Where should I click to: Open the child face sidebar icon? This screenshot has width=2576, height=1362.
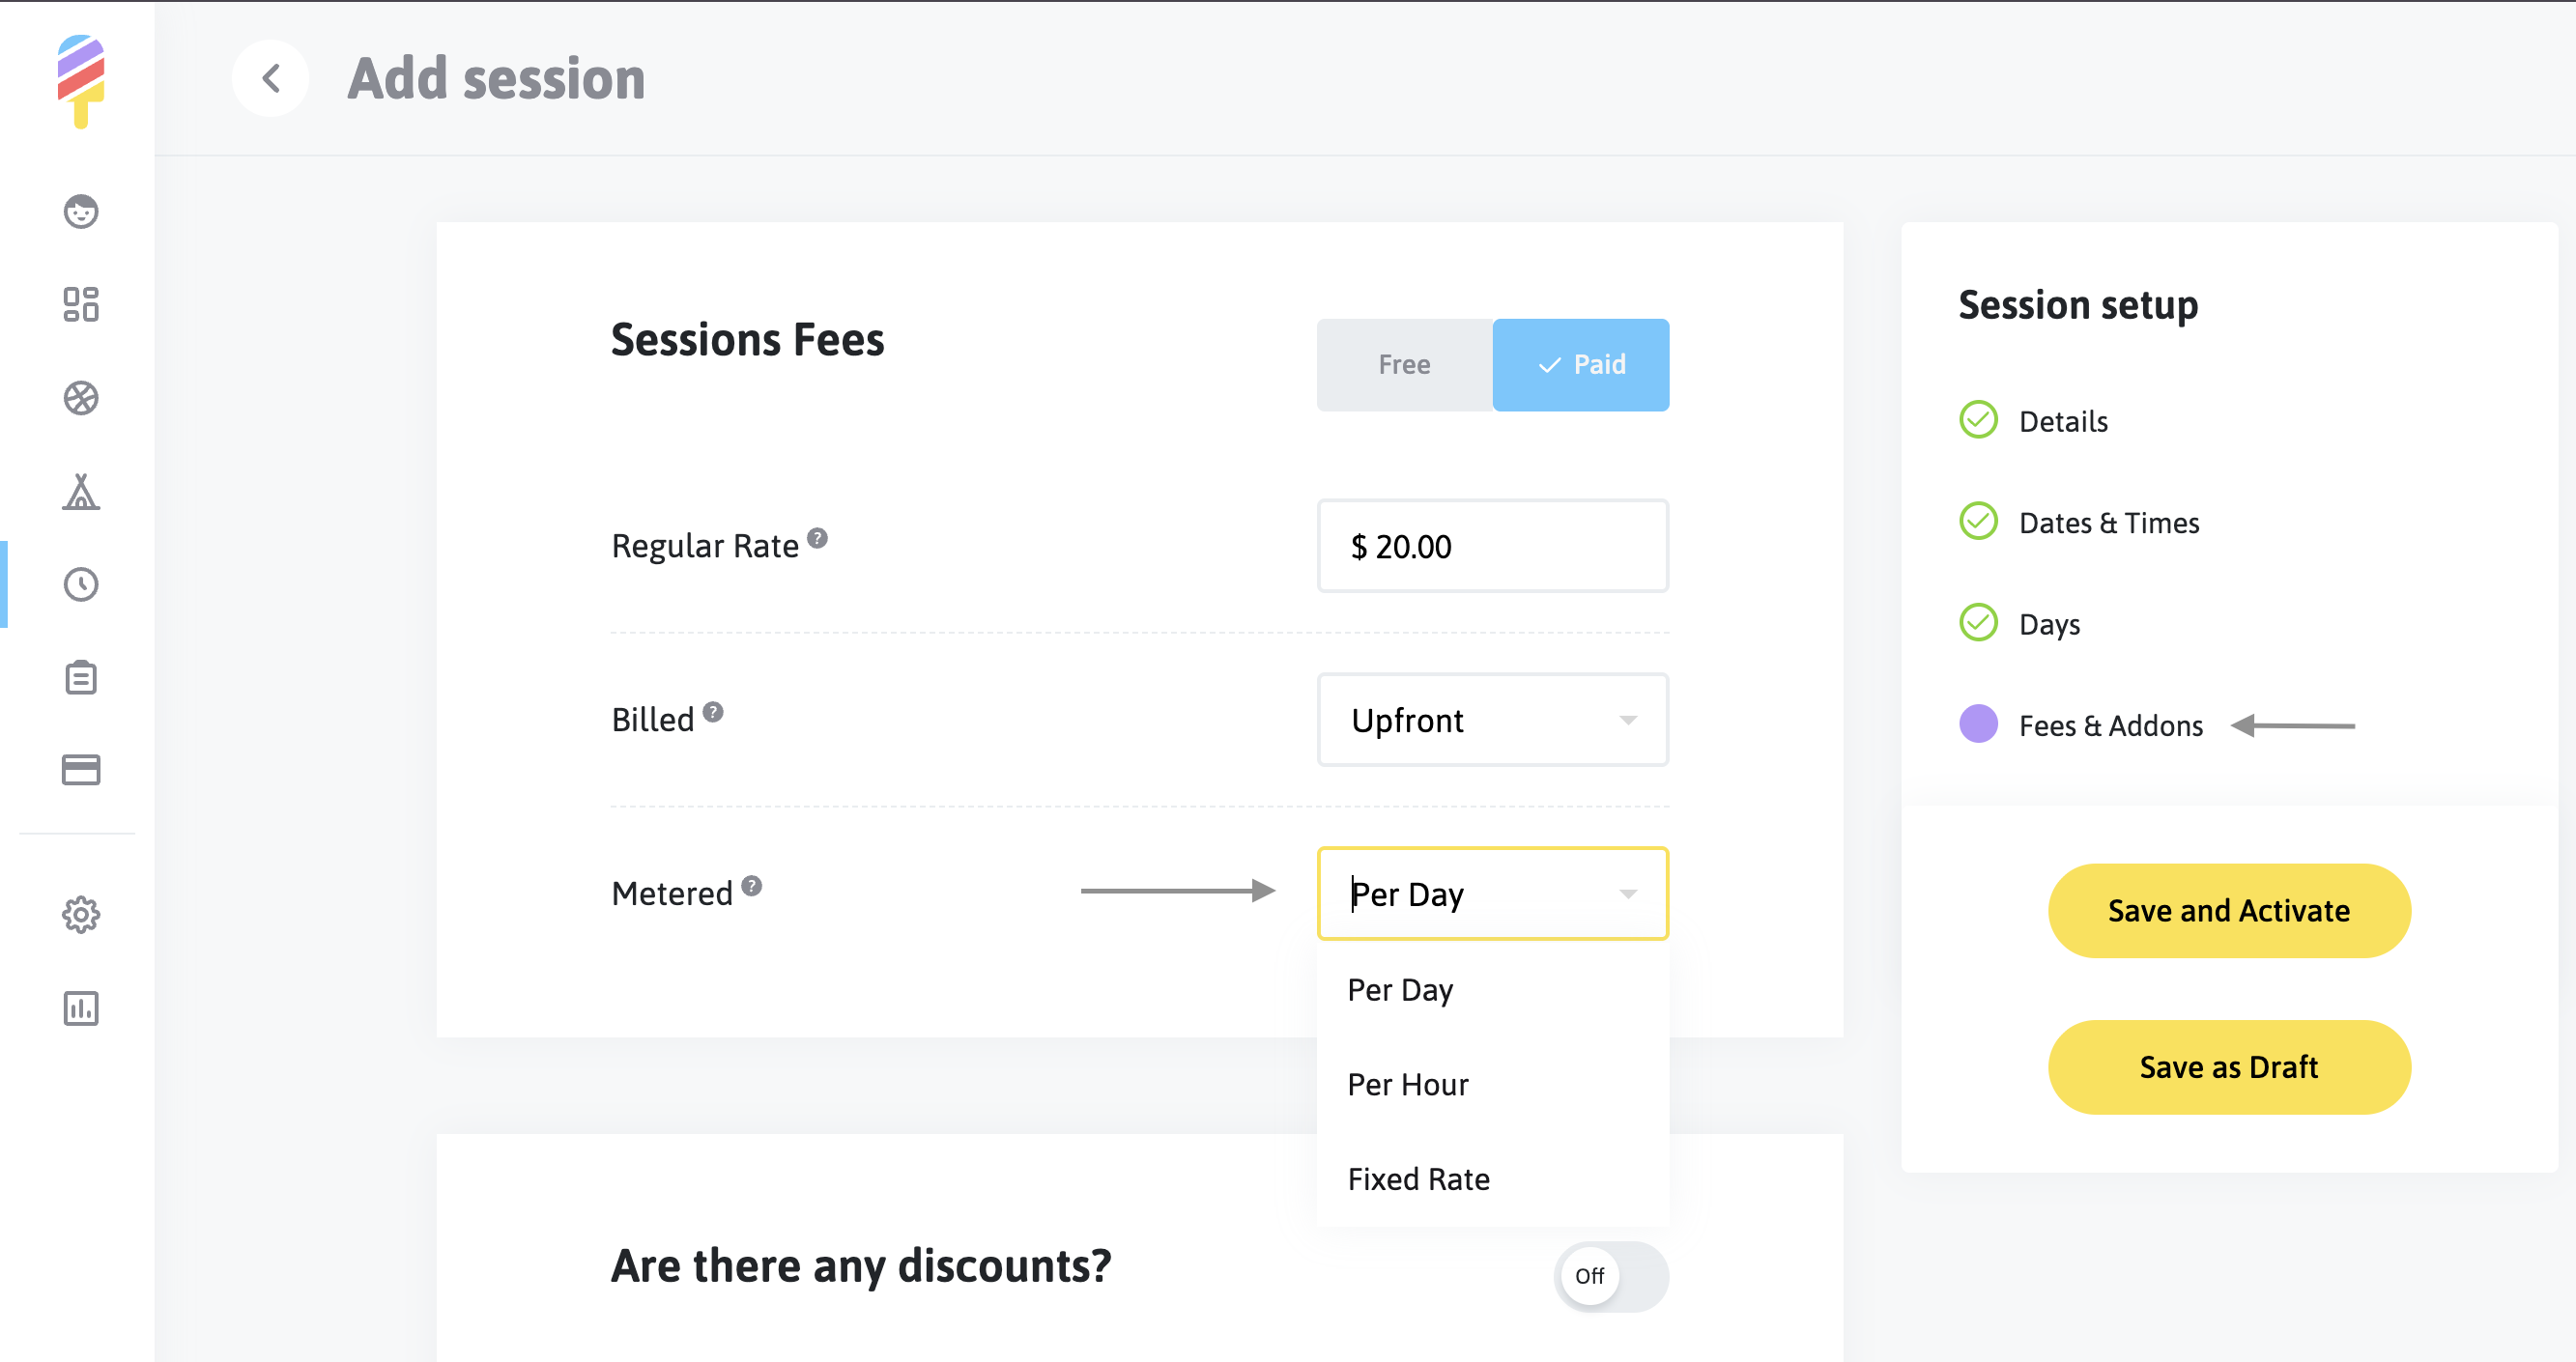[x=81, y=211]
